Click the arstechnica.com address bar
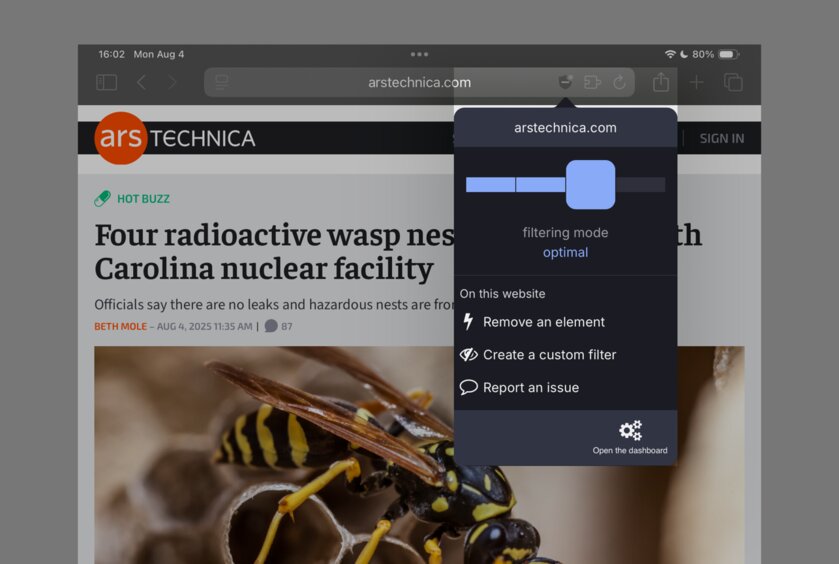The image size is (839, 564). (420, 82)
